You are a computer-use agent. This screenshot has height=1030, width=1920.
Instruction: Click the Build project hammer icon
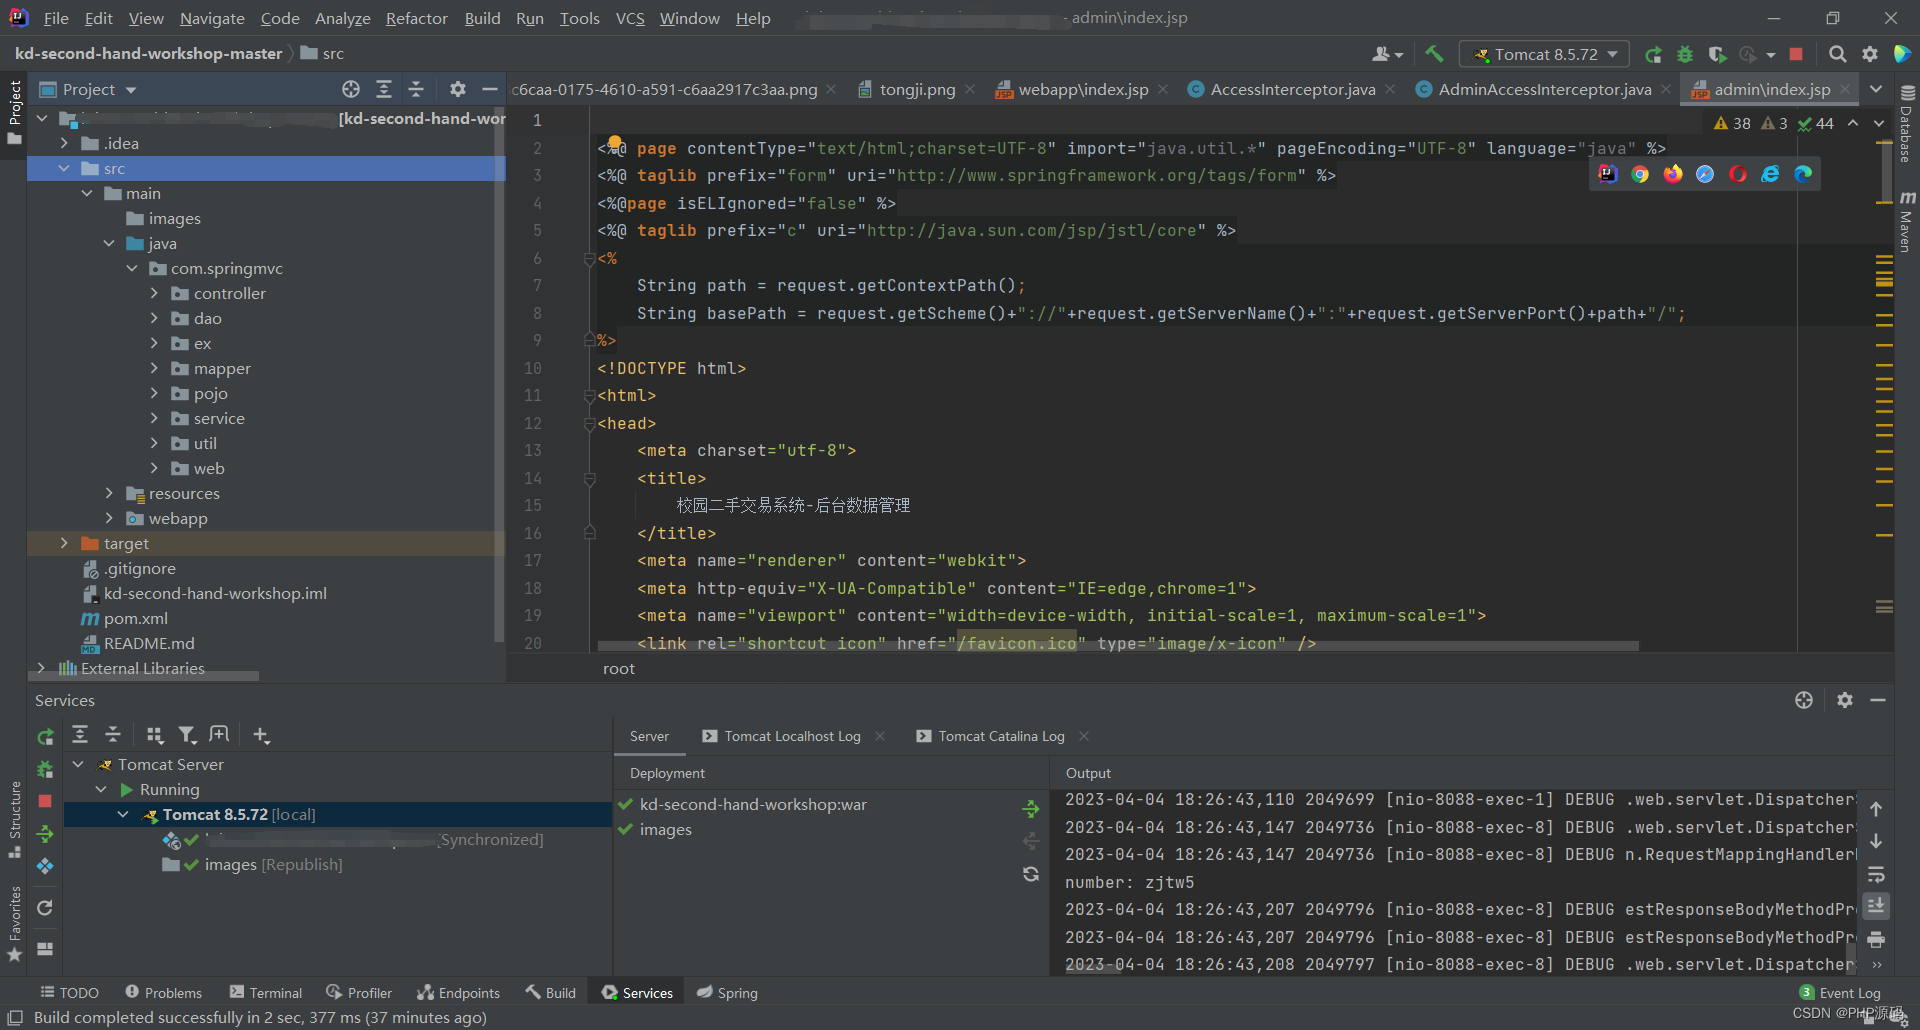click(x=1434, y=54)
